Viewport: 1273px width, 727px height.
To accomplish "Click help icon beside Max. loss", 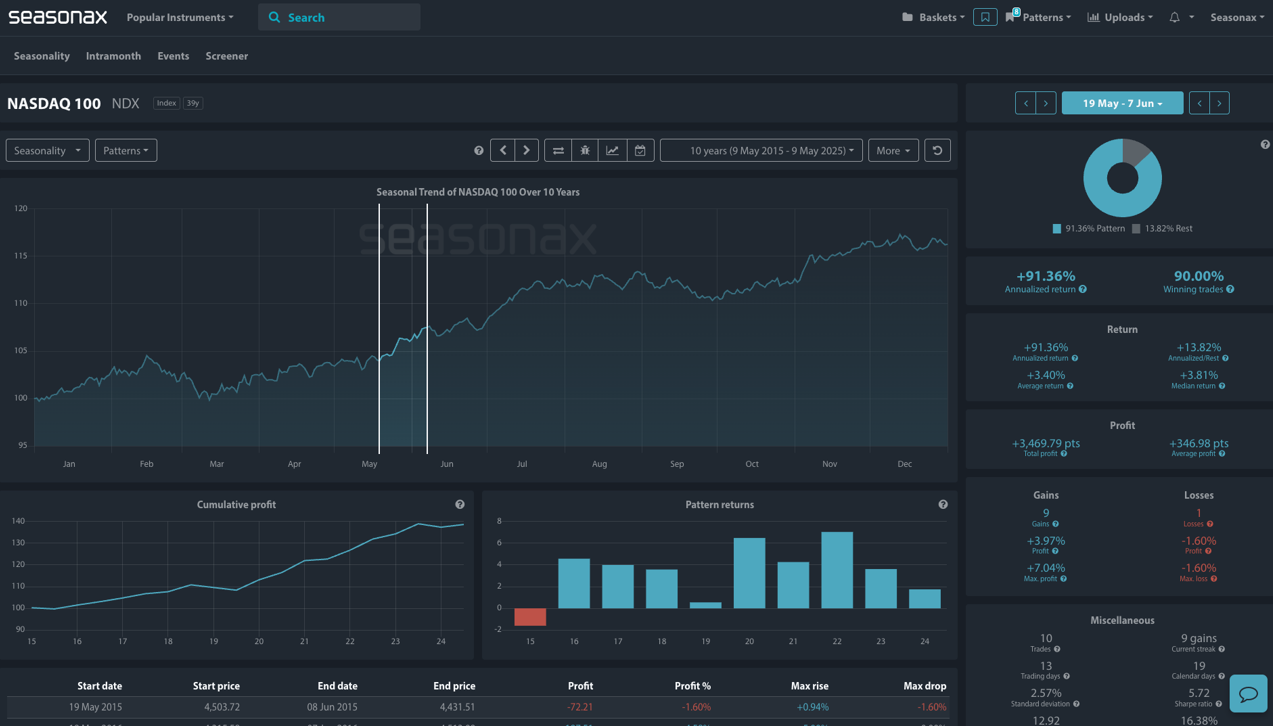I will click(1214, 579).
